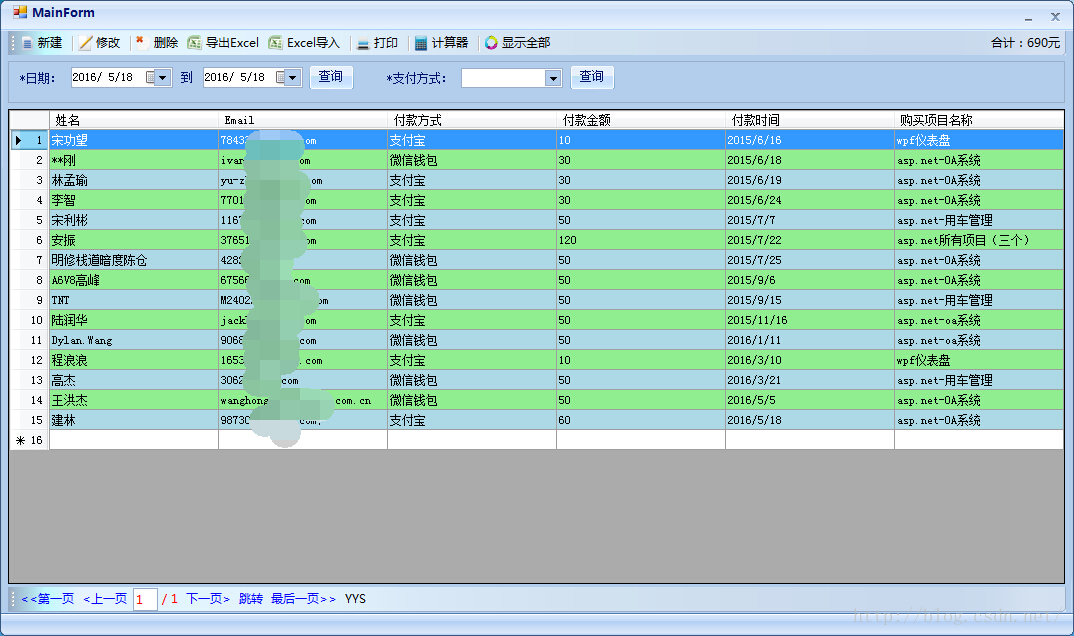Viewport: 1074px width, 636px height.
Task: Go to 最后一页 last page link
Action: tap(303, 599)
